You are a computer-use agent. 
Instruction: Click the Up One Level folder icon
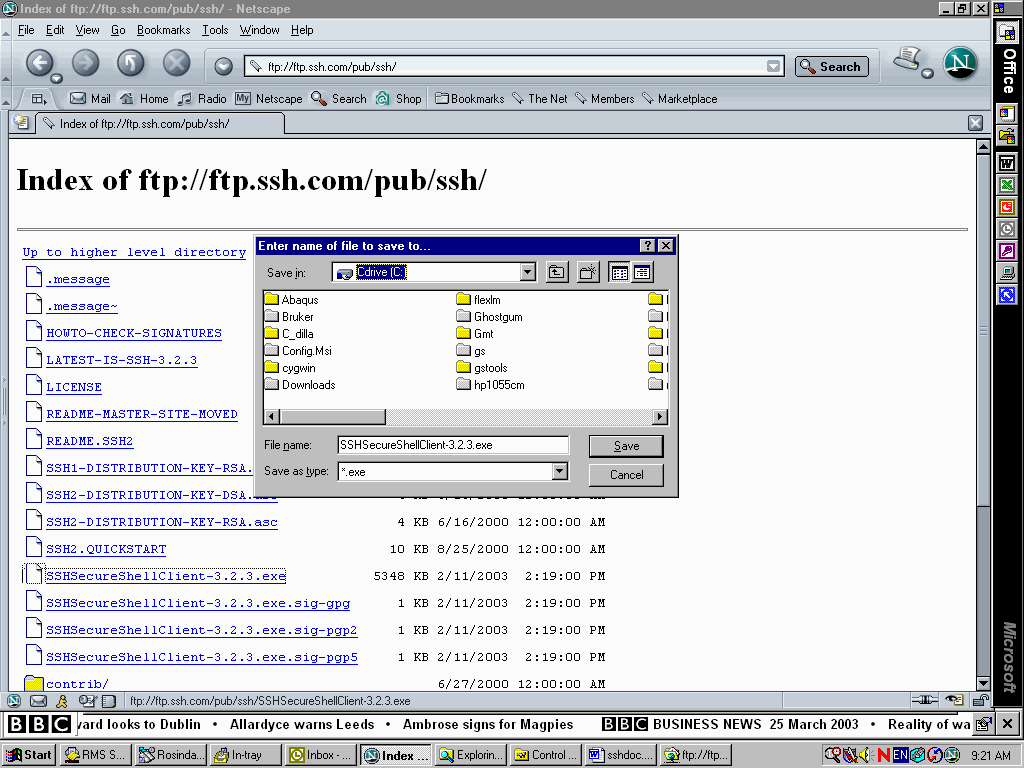pyautogui.click(x=557, y=272)
